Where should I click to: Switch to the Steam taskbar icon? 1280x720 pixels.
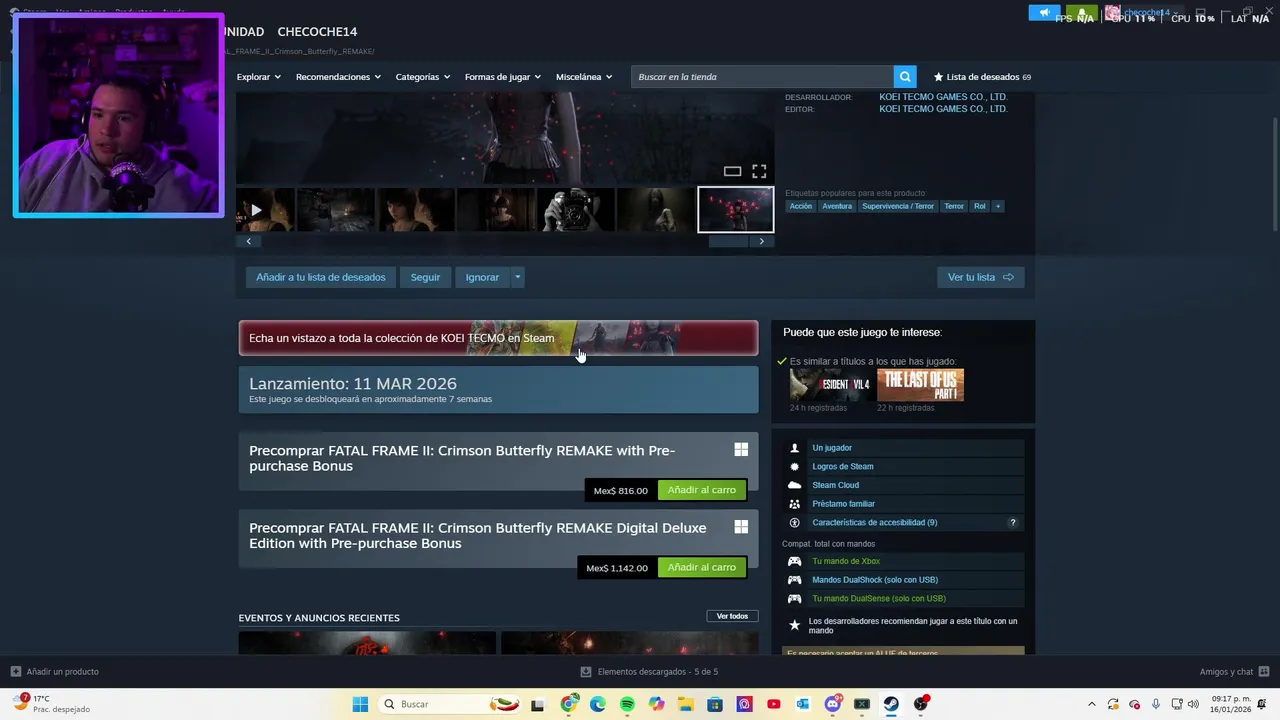coord(891,704)
